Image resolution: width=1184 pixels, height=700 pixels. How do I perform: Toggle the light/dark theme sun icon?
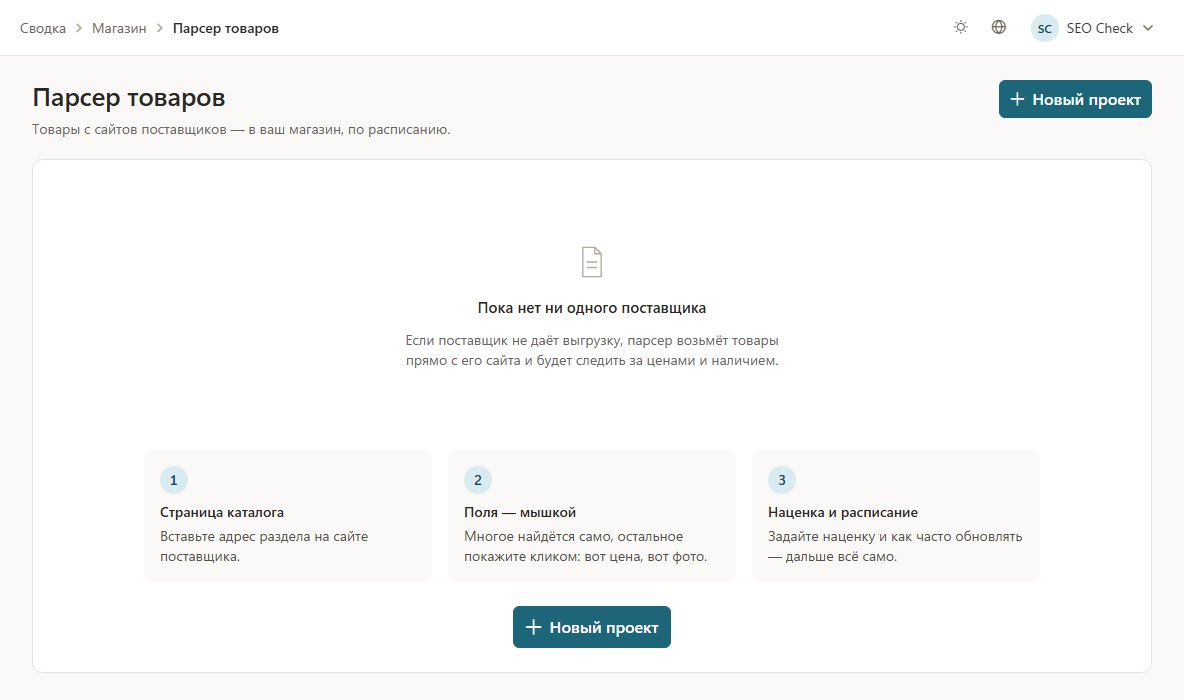coord(960,27)
